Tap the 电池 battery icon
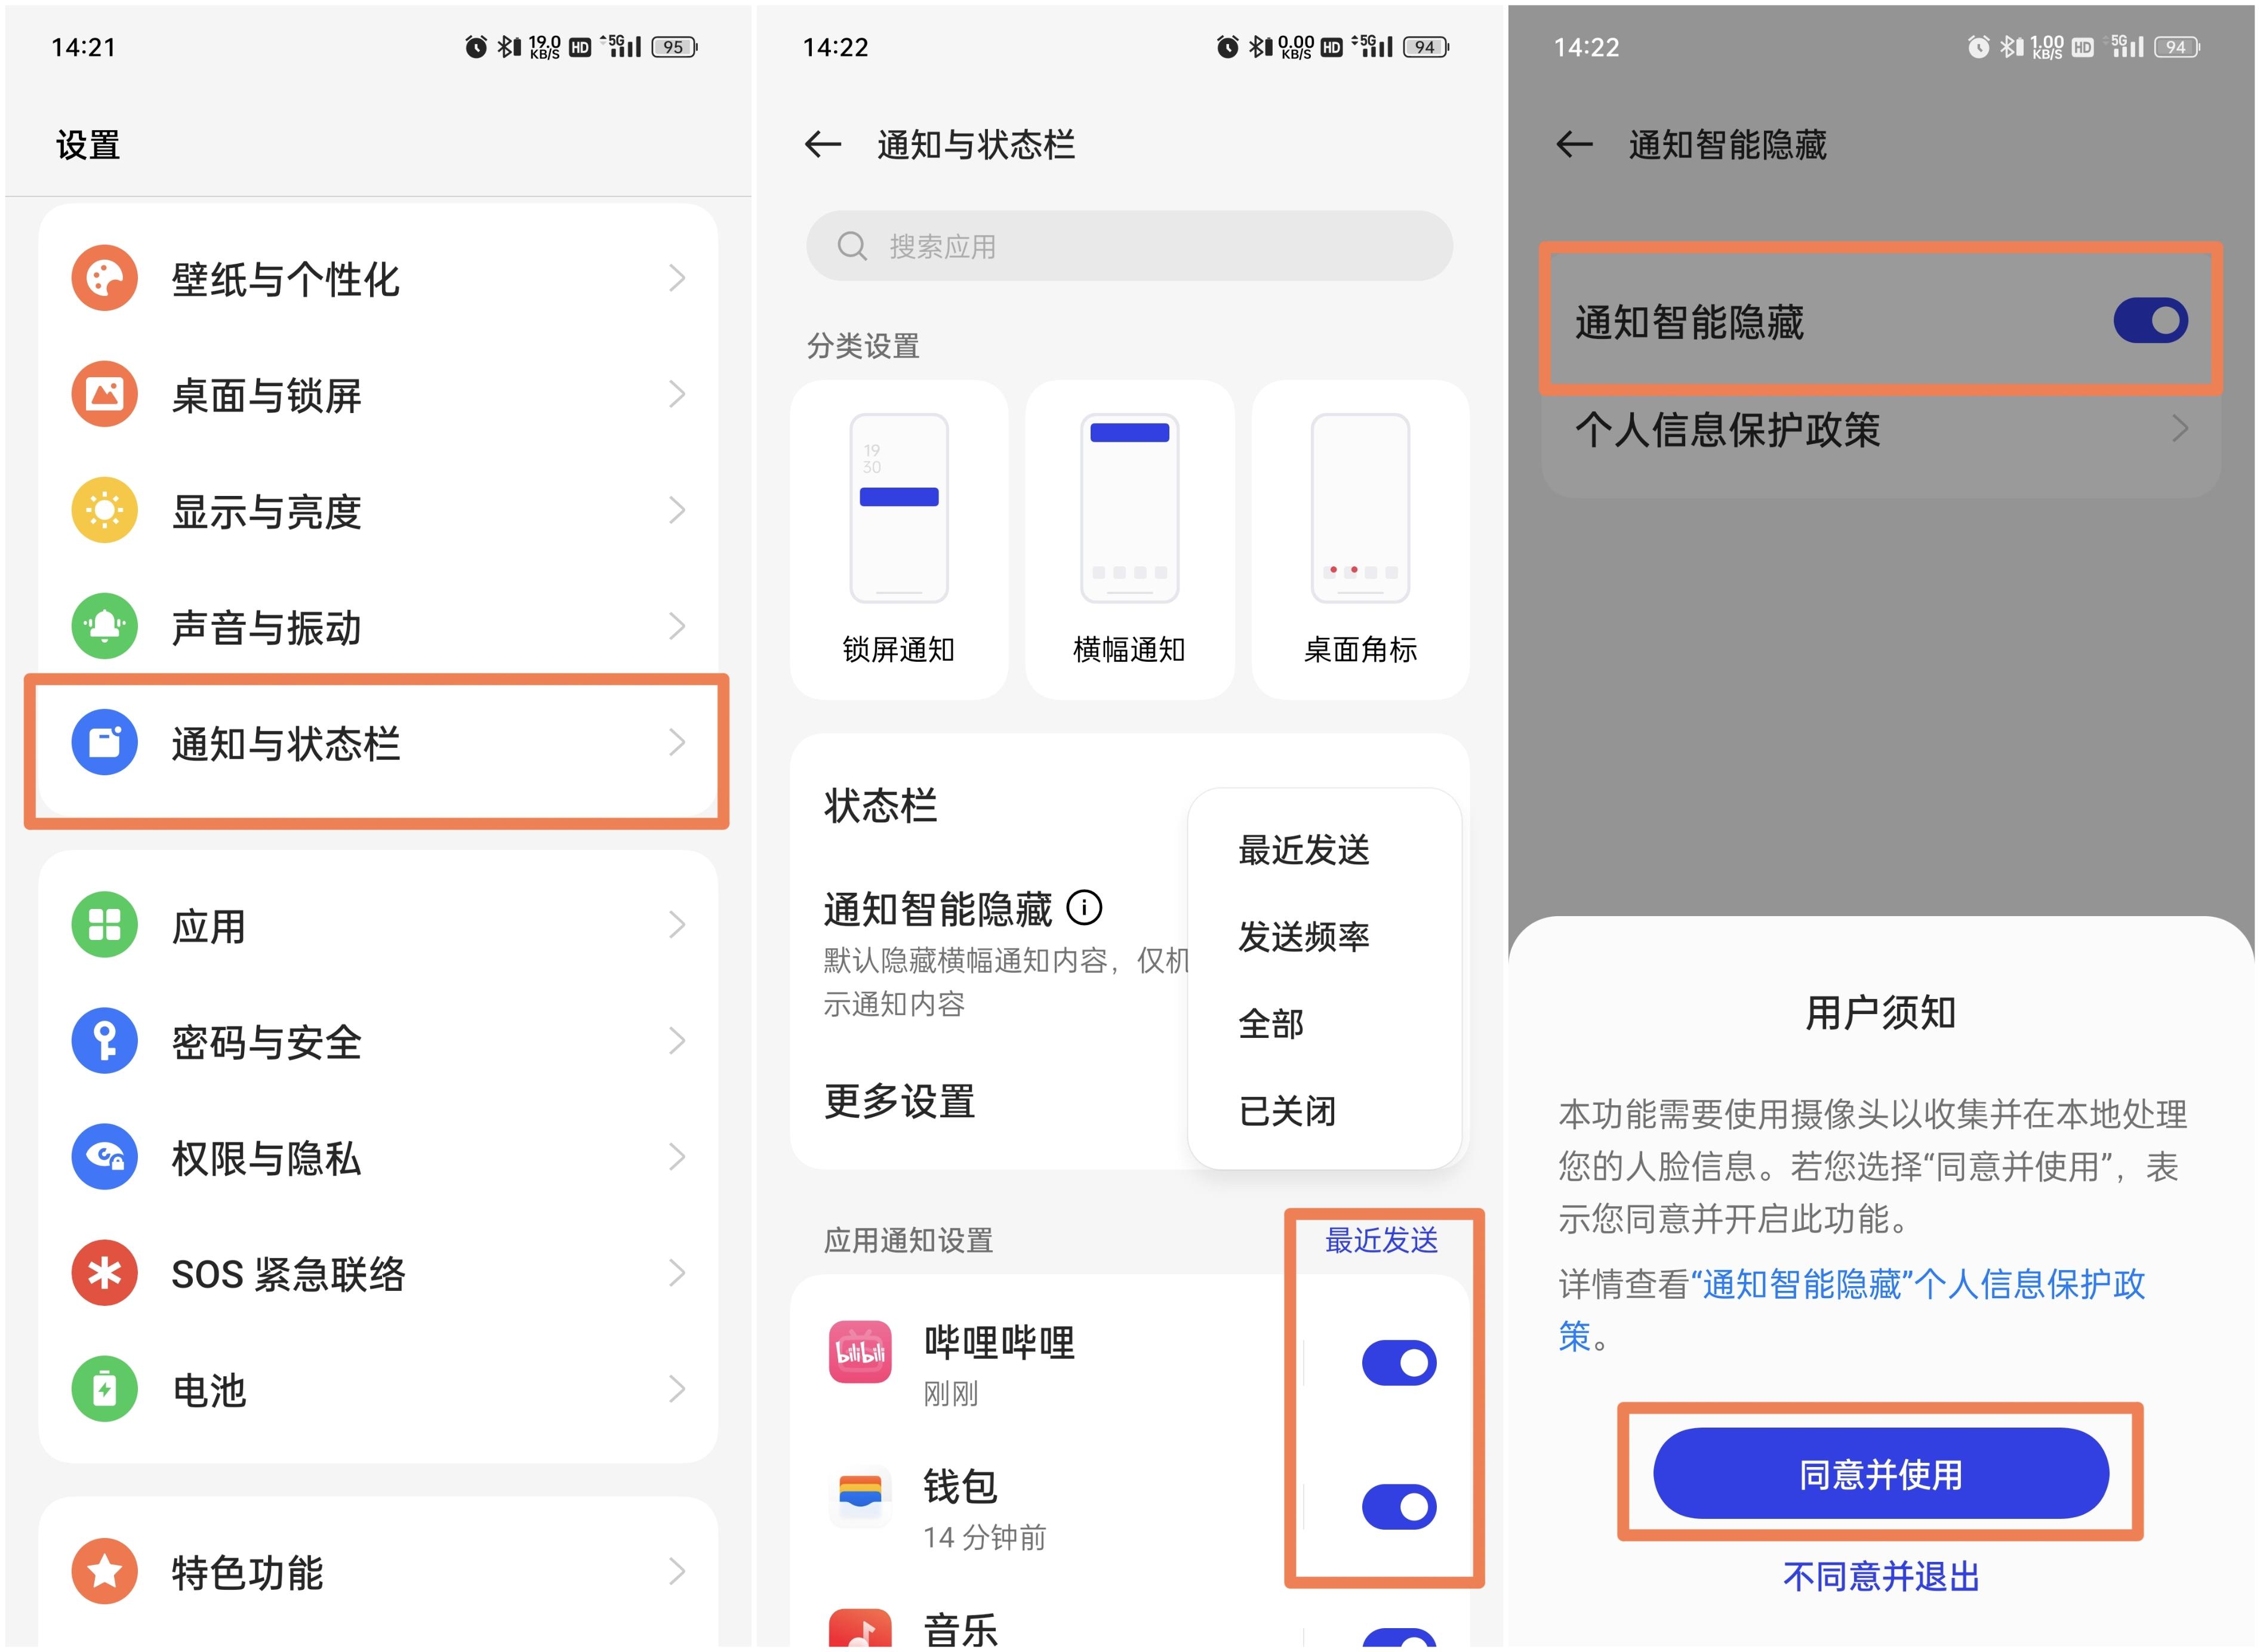Screen dimensions: 2260x1652 tap(104, 1389)
